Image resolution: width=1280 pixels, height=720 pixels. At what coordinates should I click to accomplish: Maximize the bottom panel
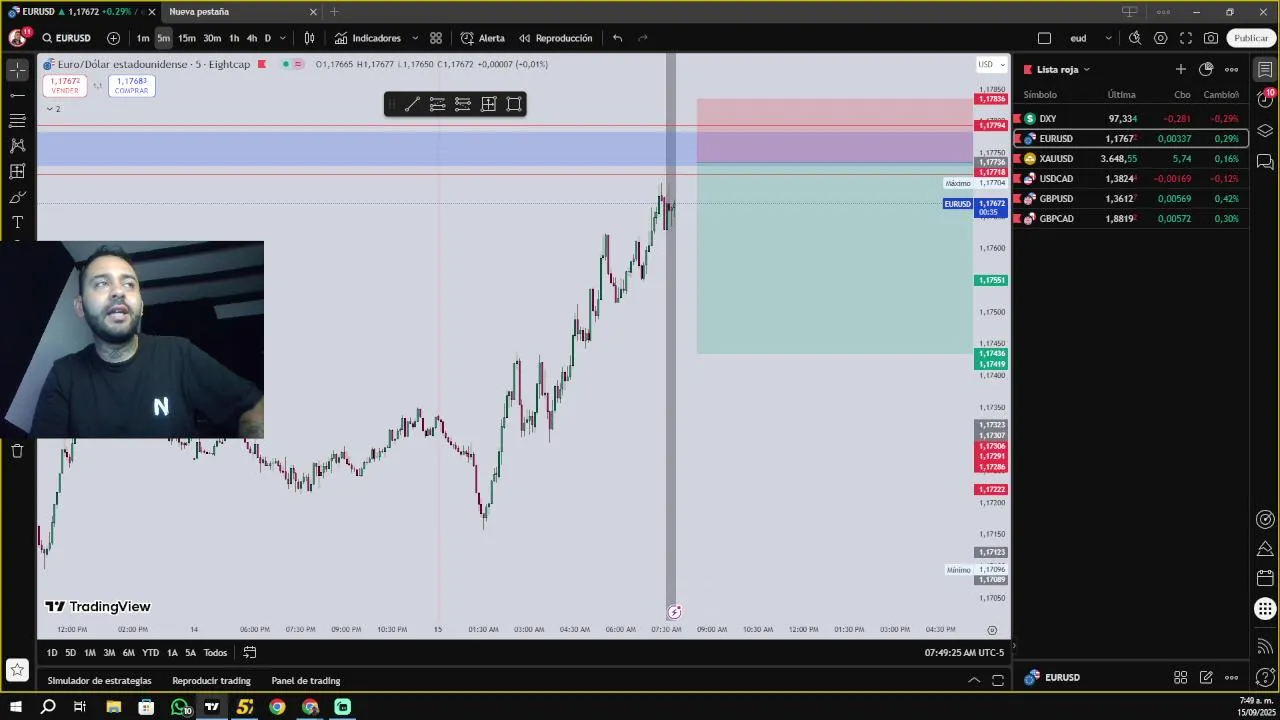(x=998, y=680)
